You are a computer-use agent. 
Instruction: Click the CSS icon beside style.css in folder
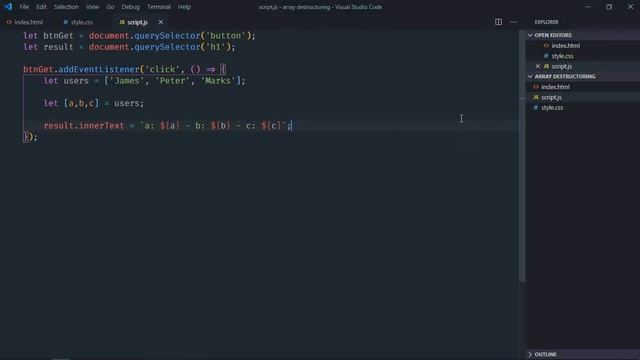[x=536, y=108]
